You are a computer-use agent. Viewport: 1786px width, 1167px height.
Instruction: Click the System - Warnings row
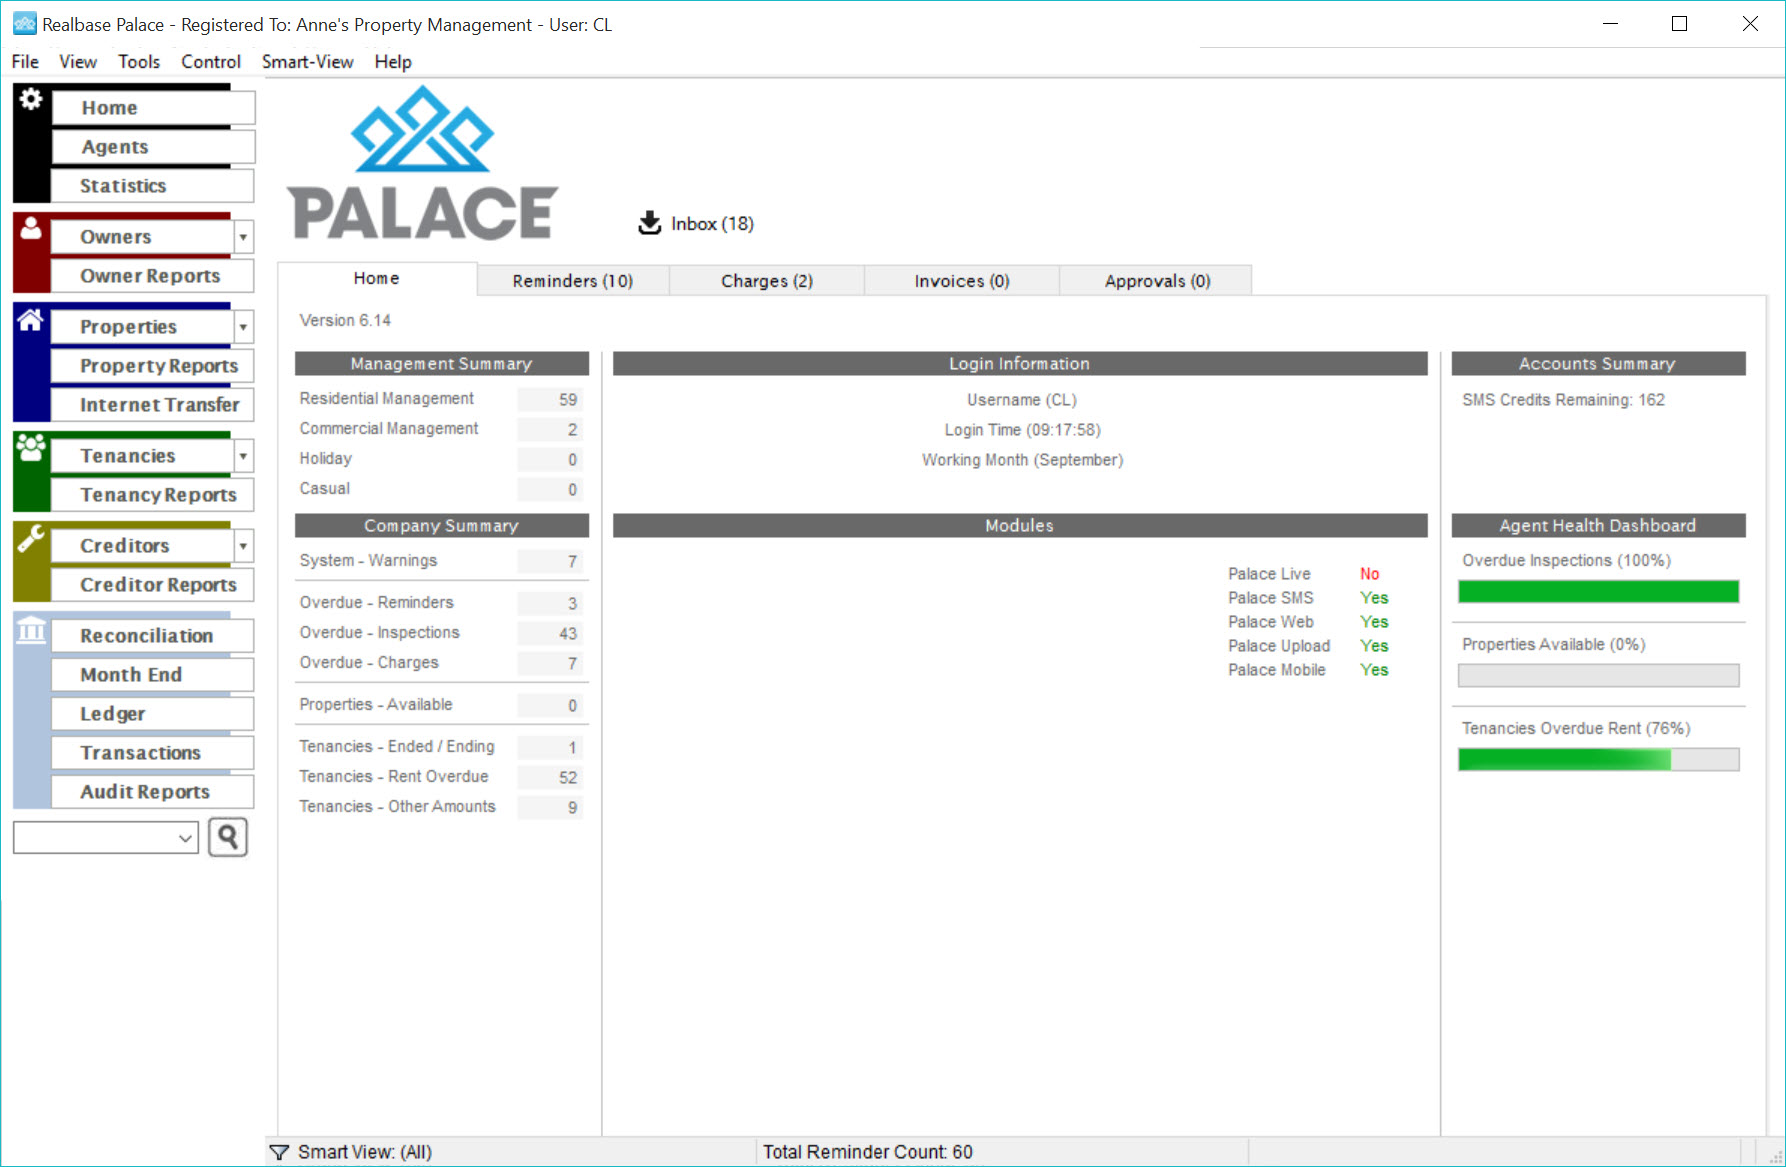tap(440, 561)
